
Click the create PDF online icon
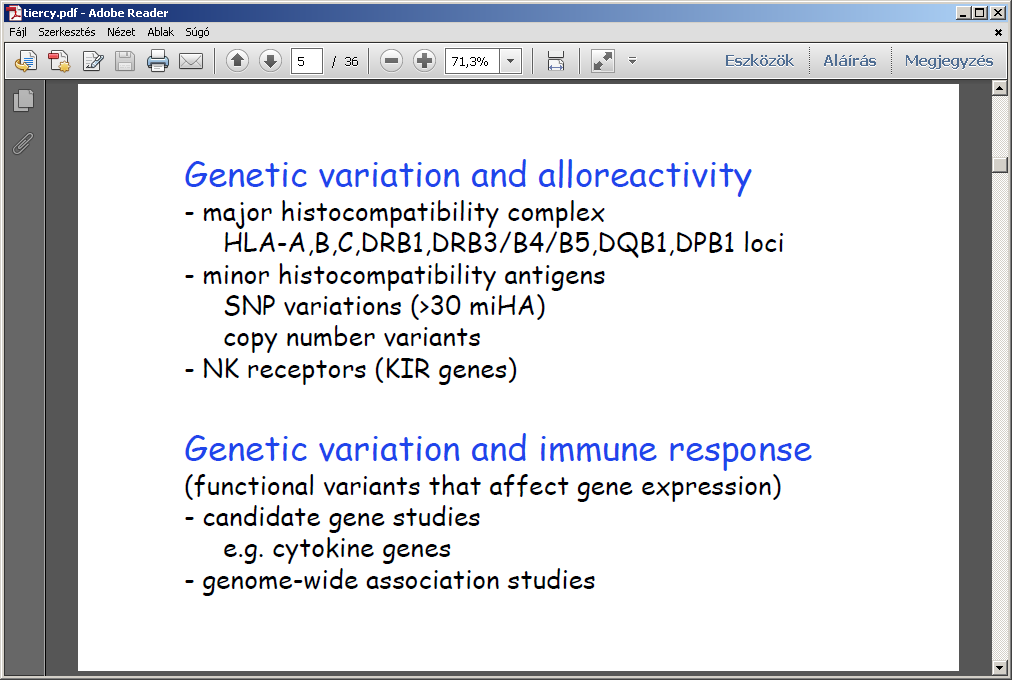[26, 61]
